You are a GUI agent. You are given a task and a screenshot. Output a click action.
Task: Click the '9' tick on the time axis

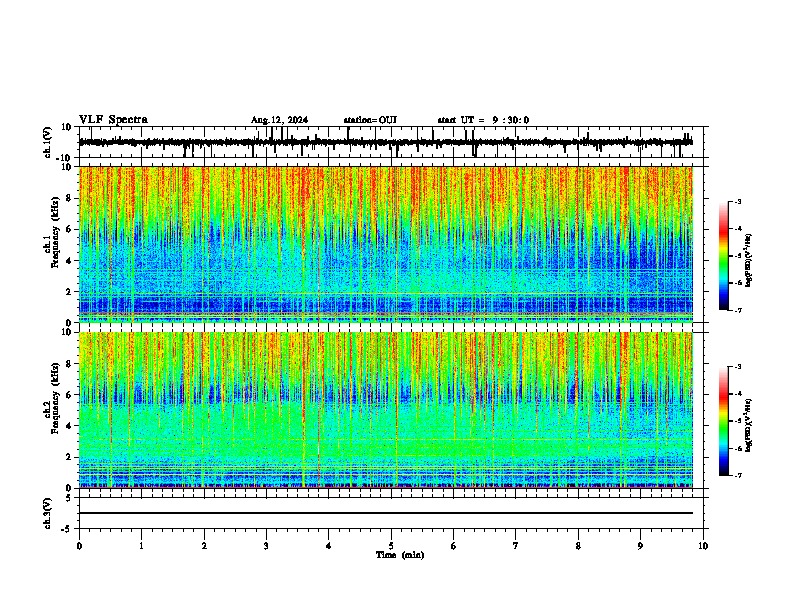(x=640, y=546)
